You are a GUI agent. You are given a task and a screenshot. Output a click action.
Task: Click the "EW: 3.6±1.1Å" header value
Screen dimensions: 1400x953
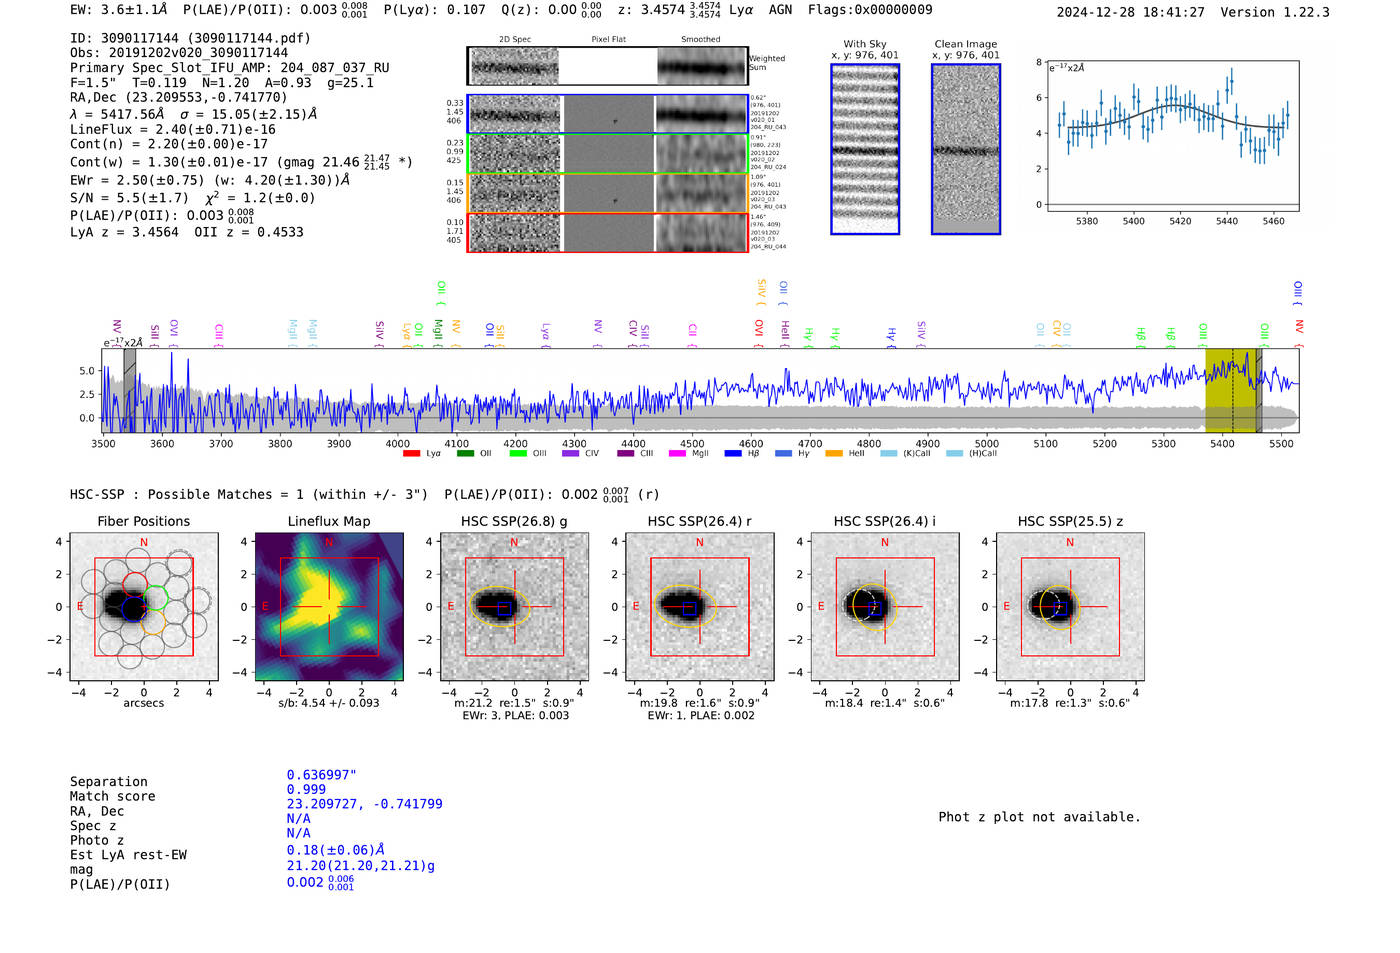point(119,9)
